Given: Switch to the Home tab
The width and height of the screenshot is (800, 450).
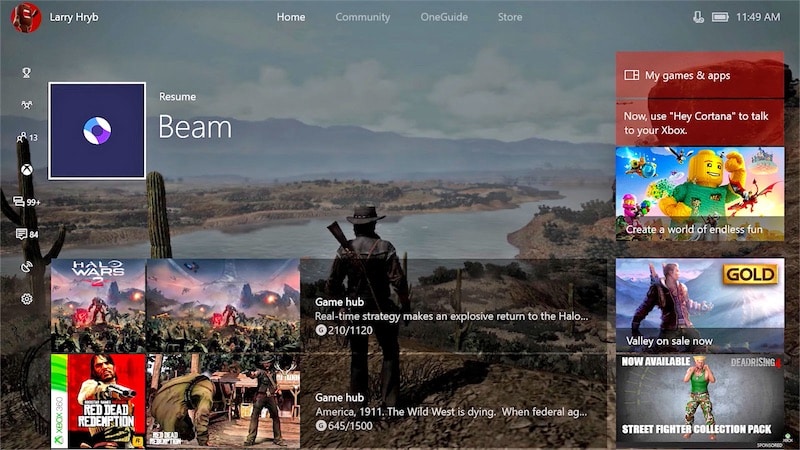Looking at the screenshot, I should point(291,17).
